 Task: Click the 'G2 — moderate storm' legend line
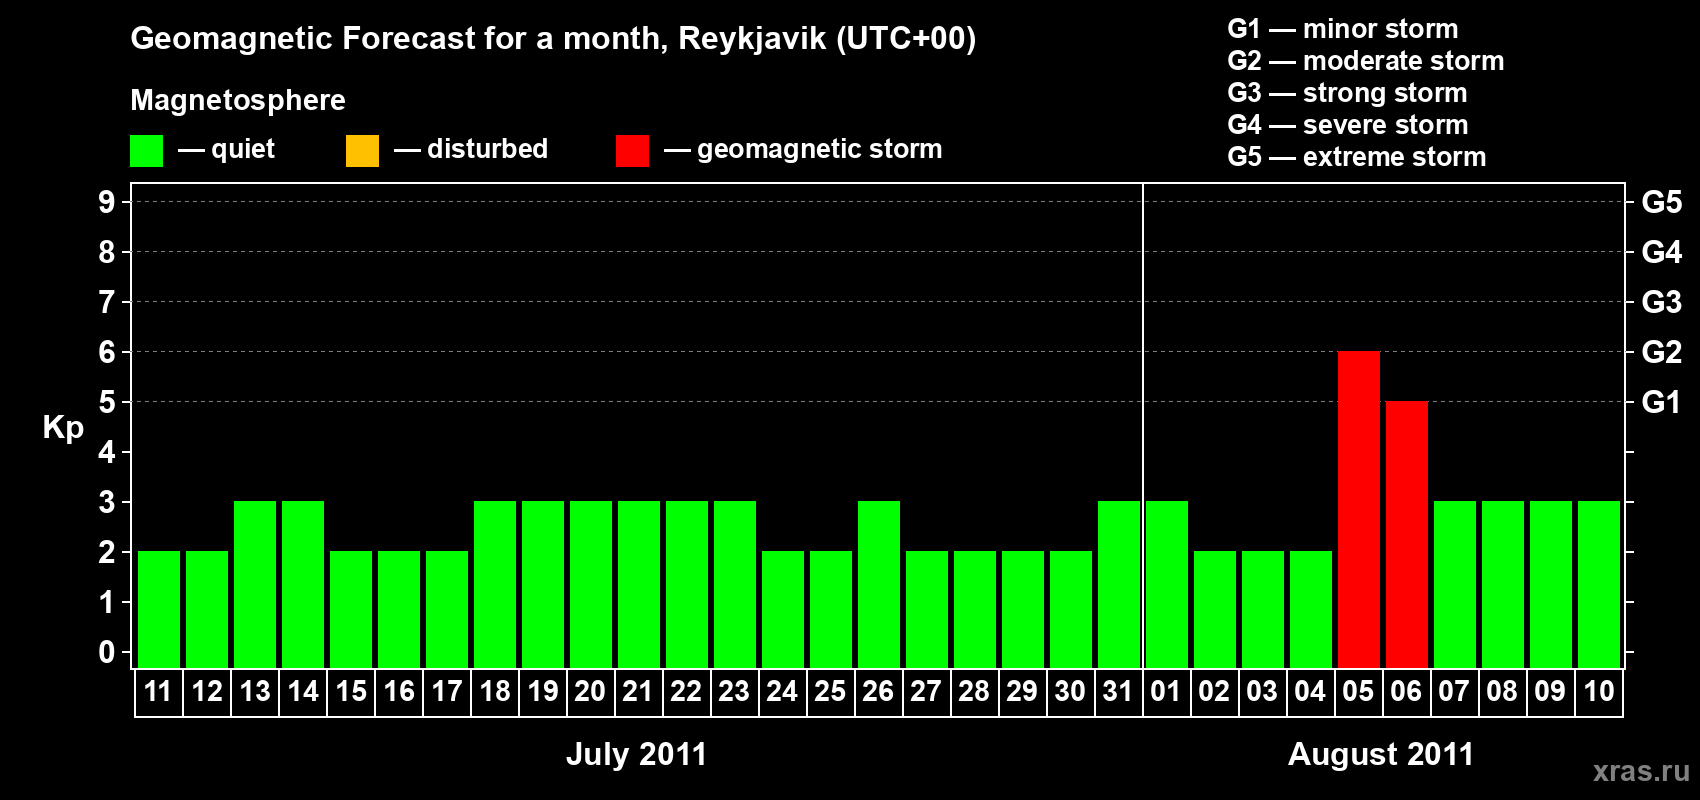pos(1366,61)
